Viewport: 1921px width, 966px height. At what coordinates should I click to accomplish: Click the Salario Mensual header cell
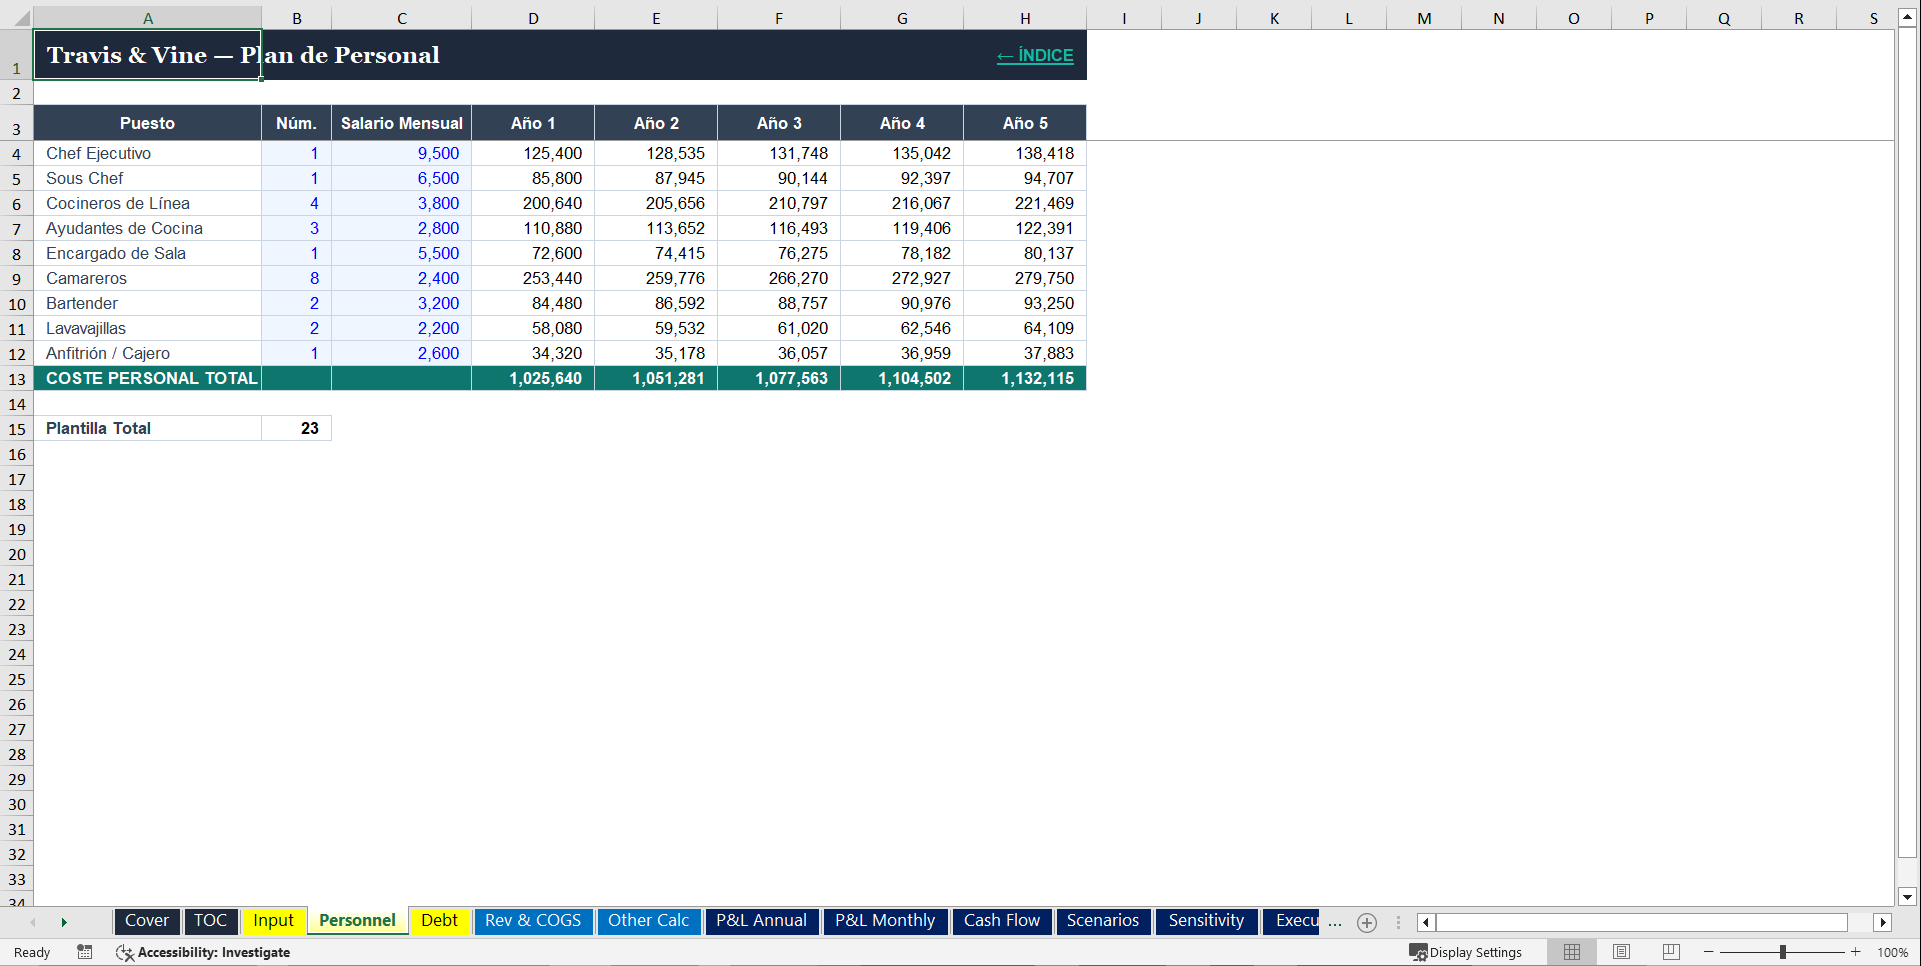(402, 123)
